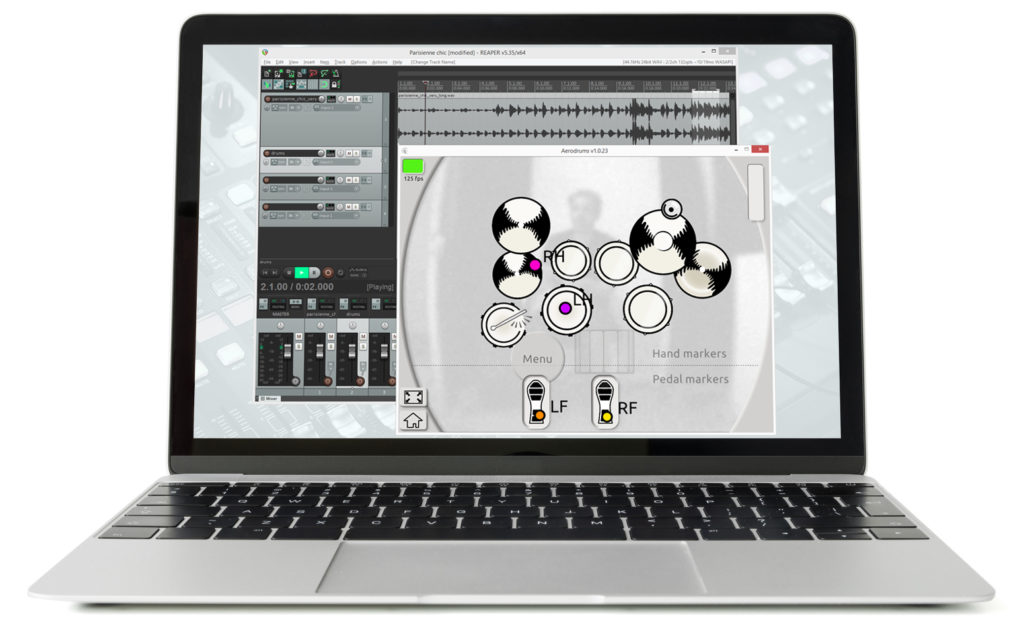This screenshot has height=620, width=1024.
Task: Click the Aerodrums home icon
Action: pos(413,420)
